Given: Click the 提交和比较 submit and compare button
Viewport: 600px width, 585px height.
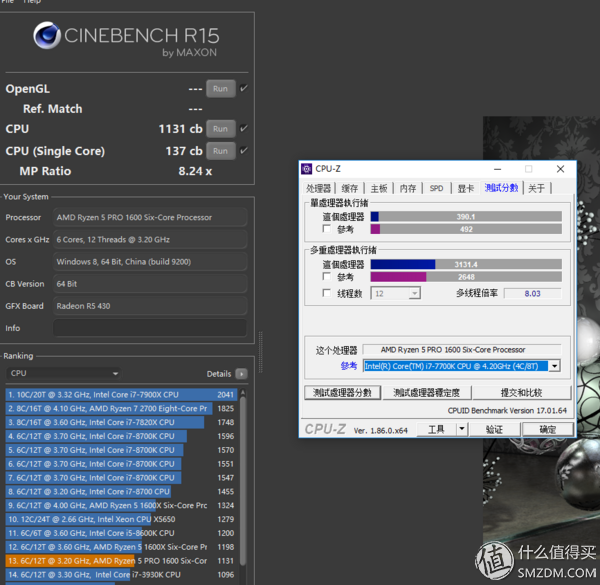Looking at the screenshot, I should pos(522,393).
